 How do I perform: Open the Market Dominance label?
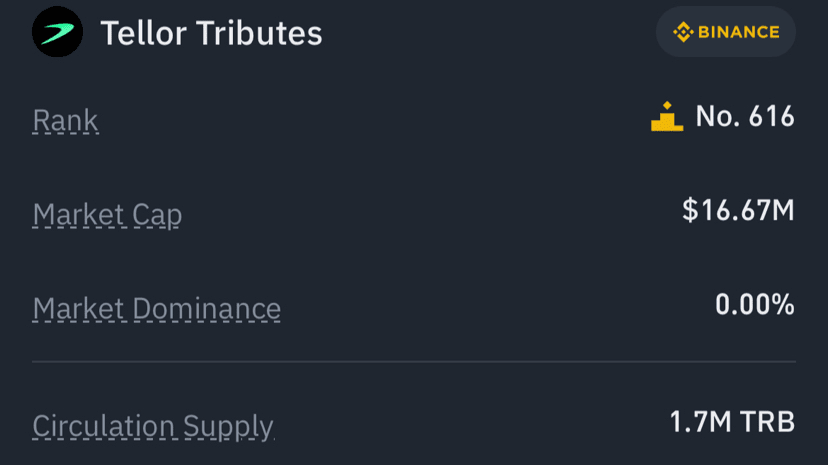[156, 308]
